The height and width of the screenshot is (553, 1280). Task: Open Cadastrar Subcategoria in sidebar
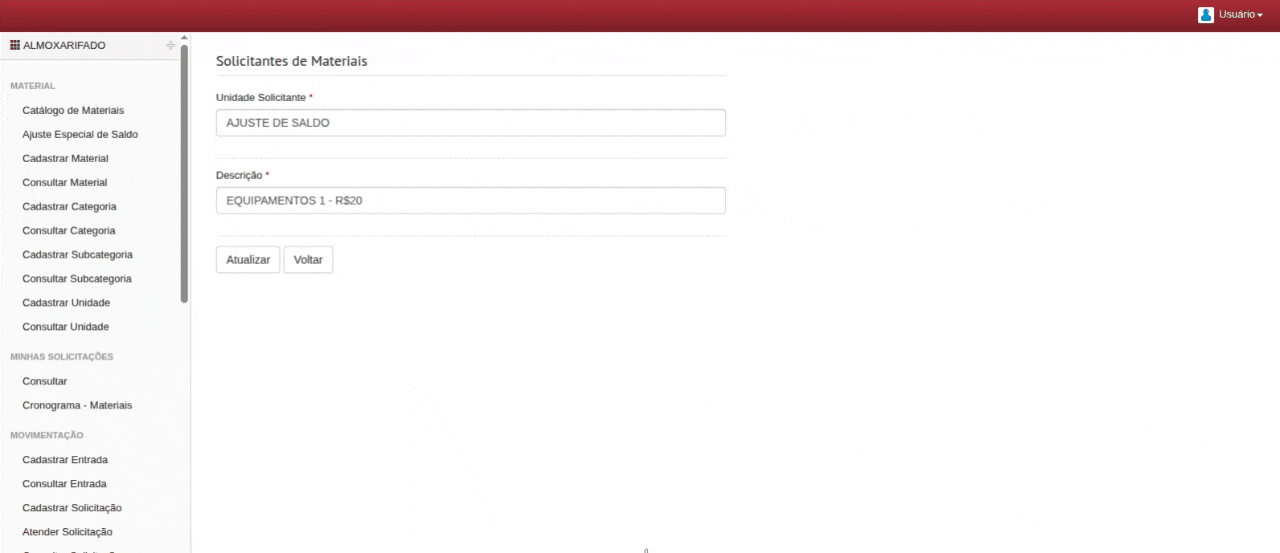(77, 254)
